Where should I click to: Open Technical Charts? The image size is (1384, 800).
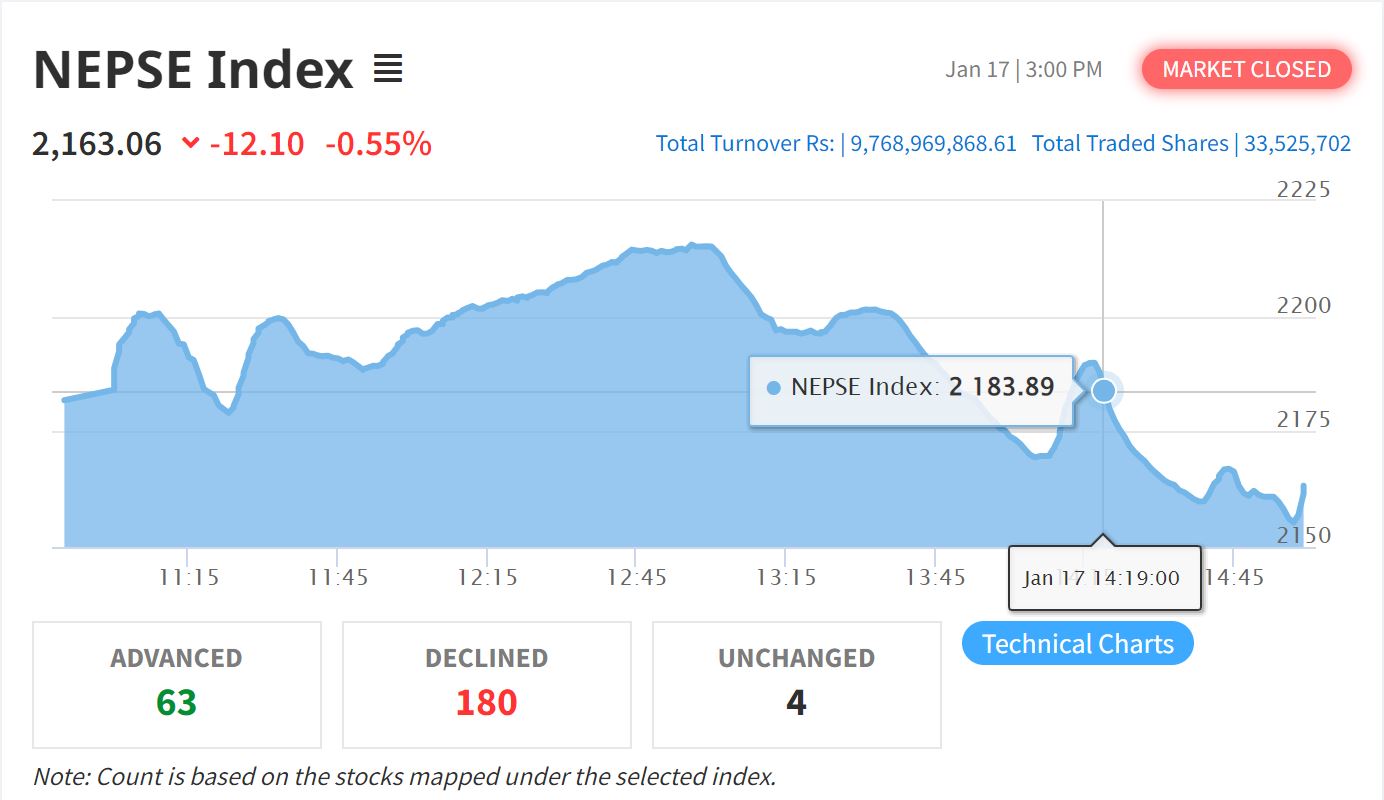(1078, 643)
